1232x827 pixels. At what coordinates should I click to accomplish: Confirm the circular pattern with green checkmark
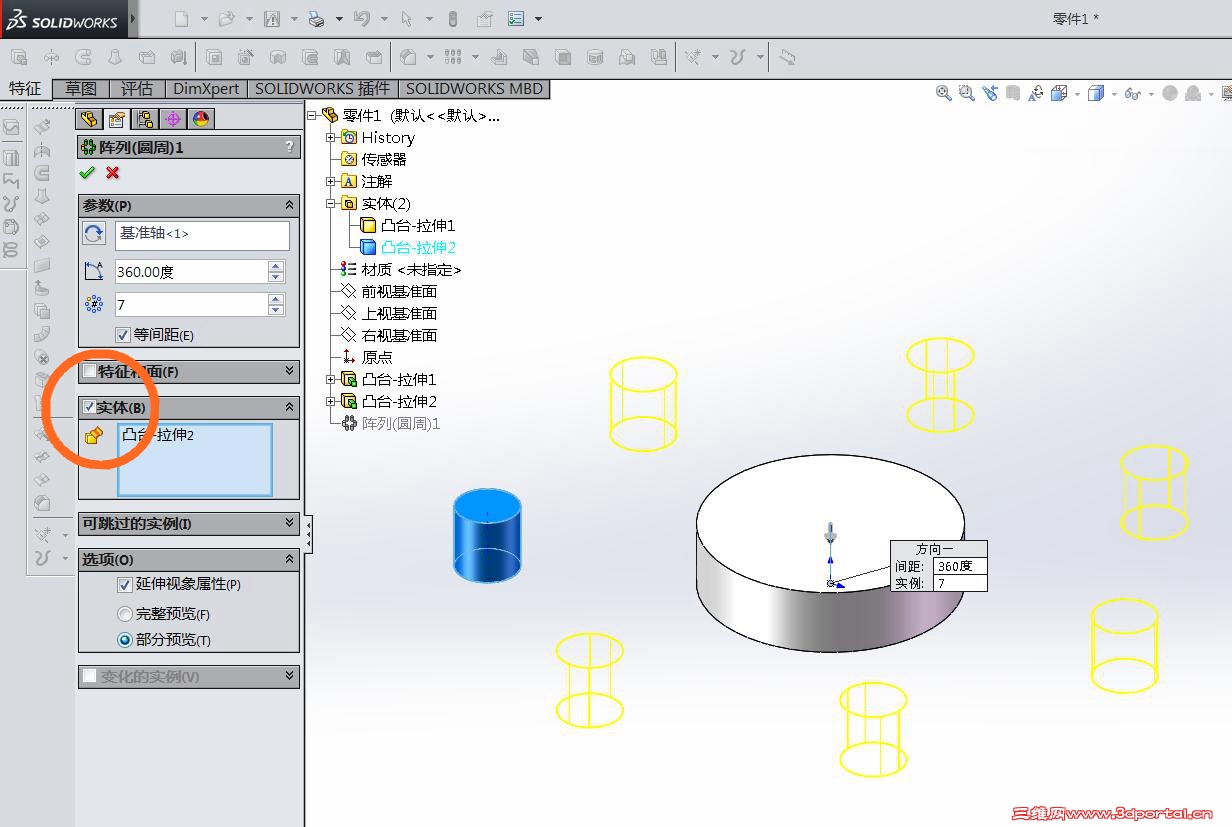[87, 173]
